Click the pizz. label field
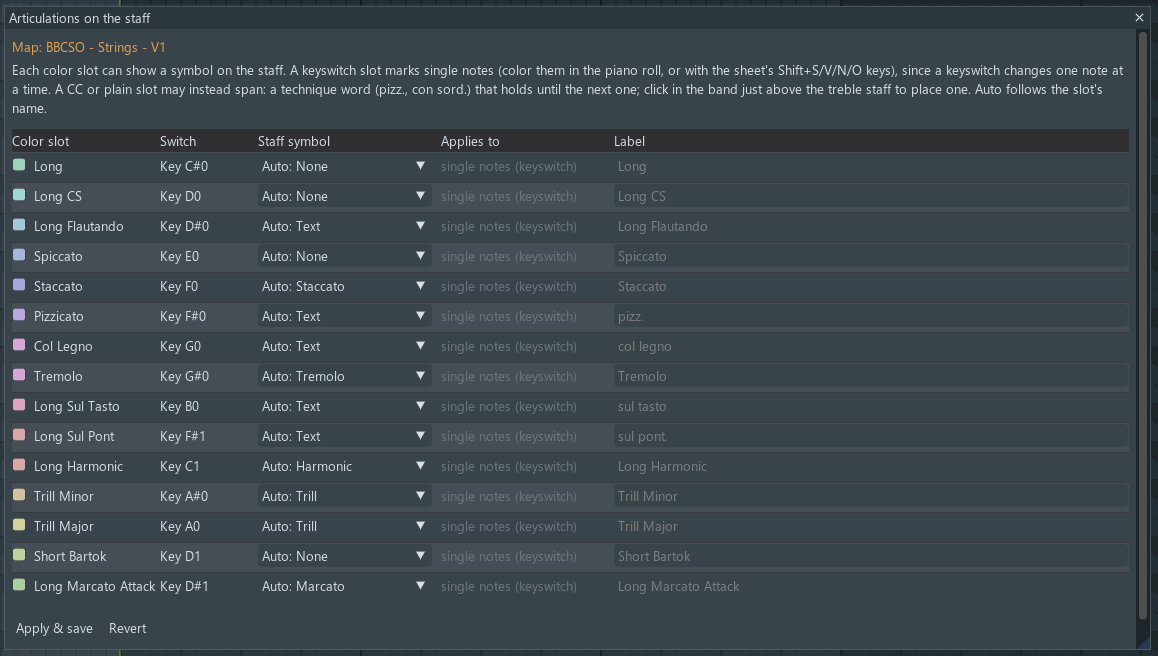The height and width of the screenshot is (656, 1158). [x=871, y=316]
